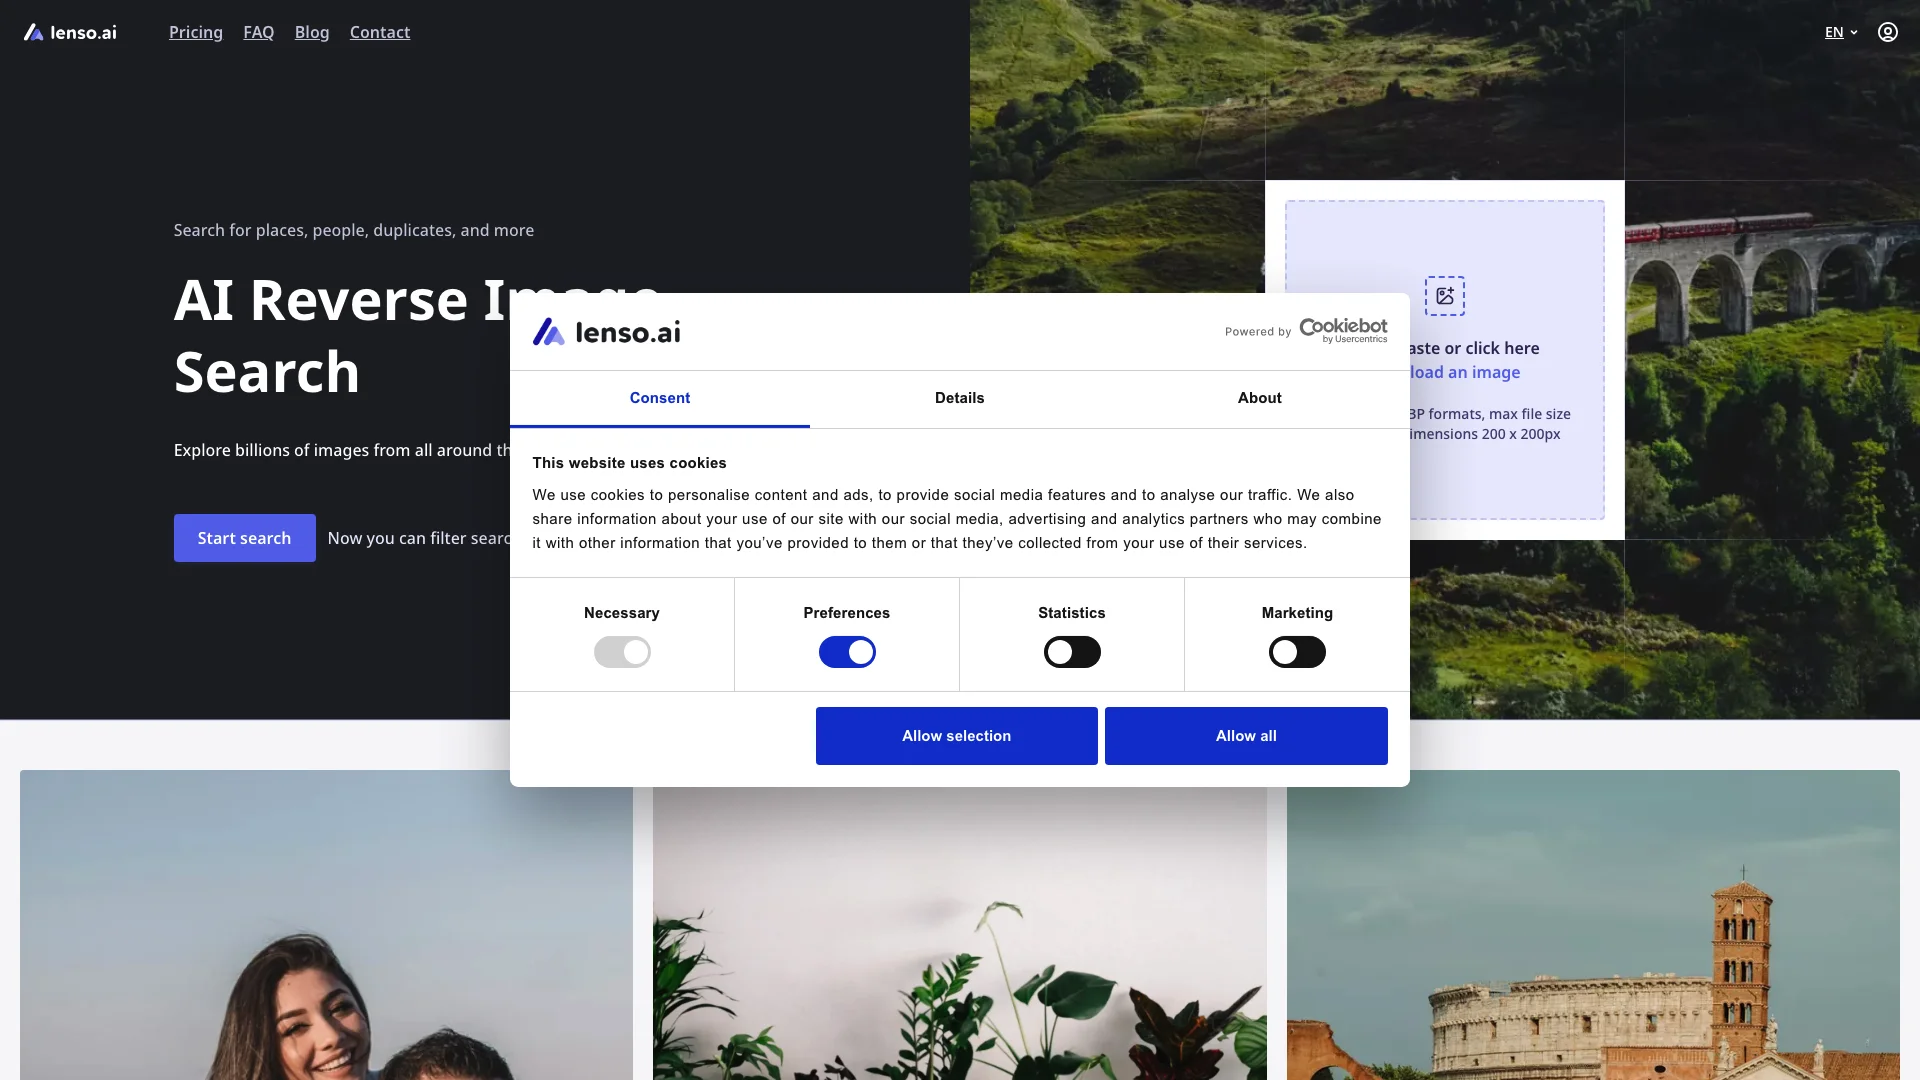Click the lenso.ai dialog logo icon

click(x=549, y=331)
